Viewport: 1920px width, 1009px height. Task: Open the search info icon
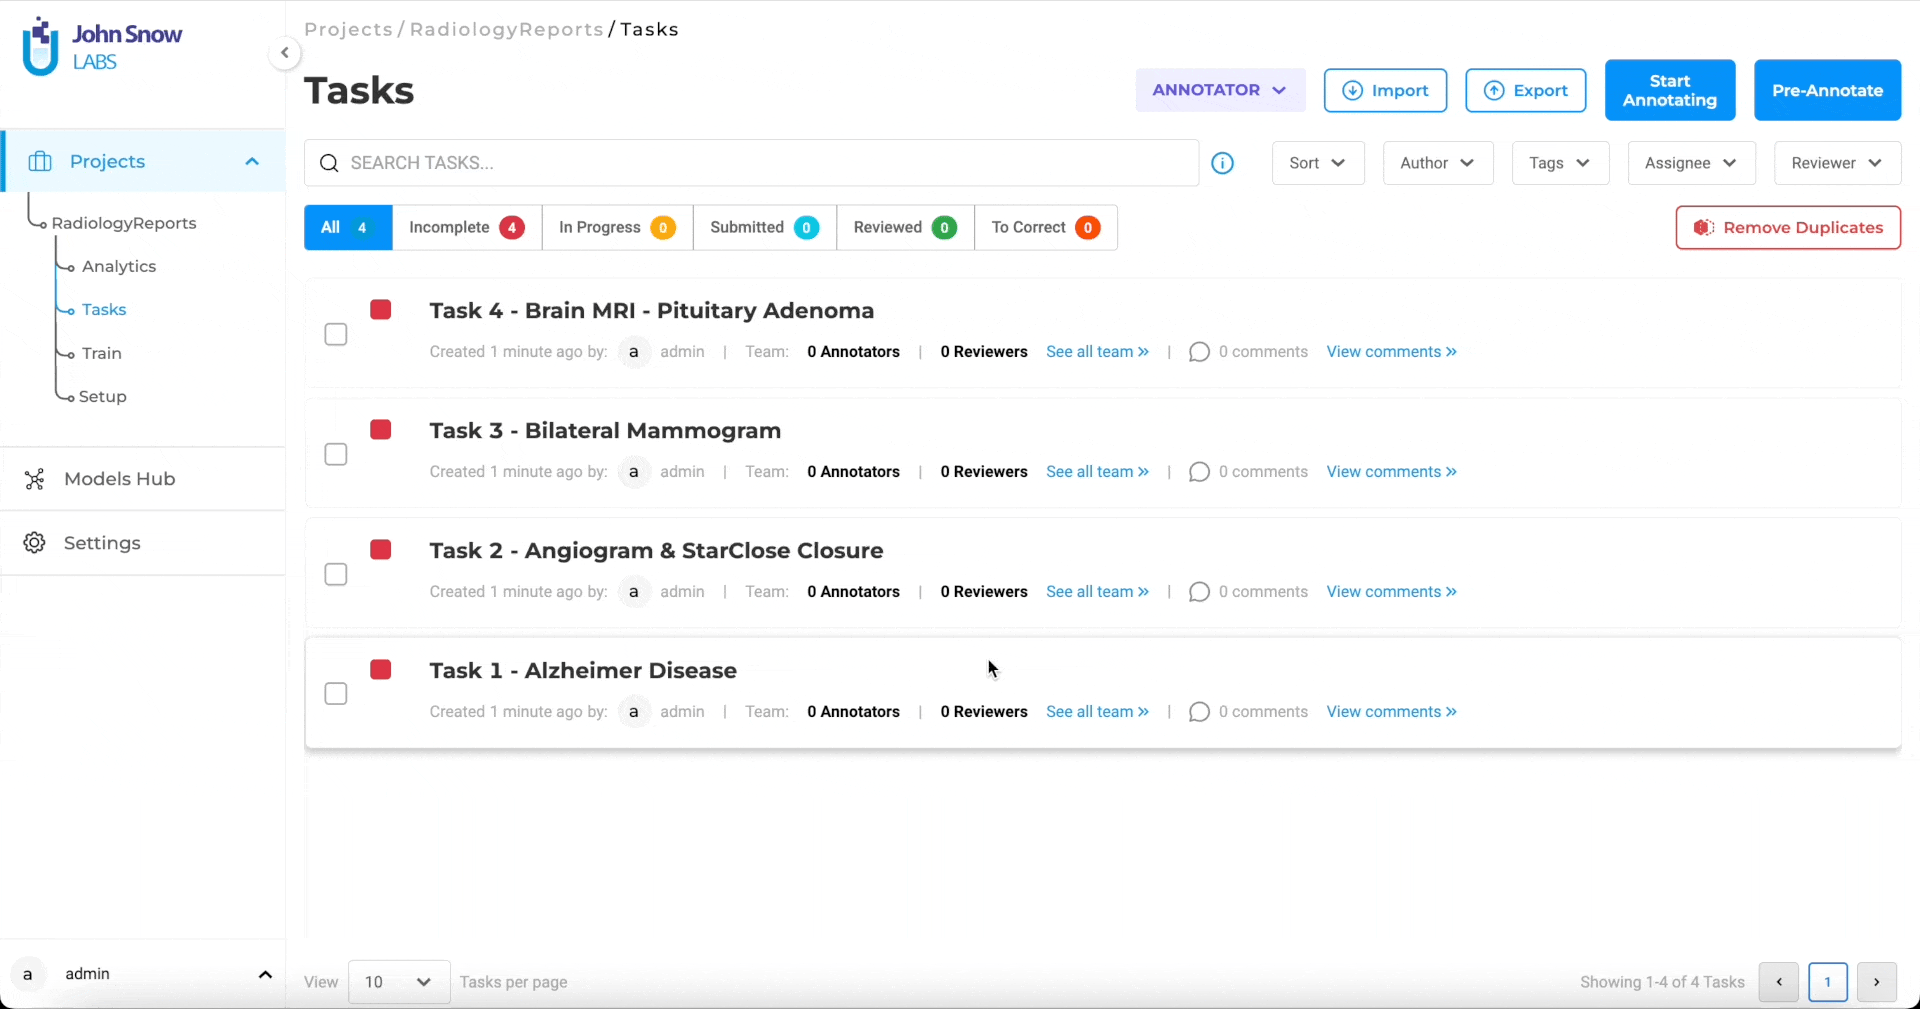(x=1222, y=163)
